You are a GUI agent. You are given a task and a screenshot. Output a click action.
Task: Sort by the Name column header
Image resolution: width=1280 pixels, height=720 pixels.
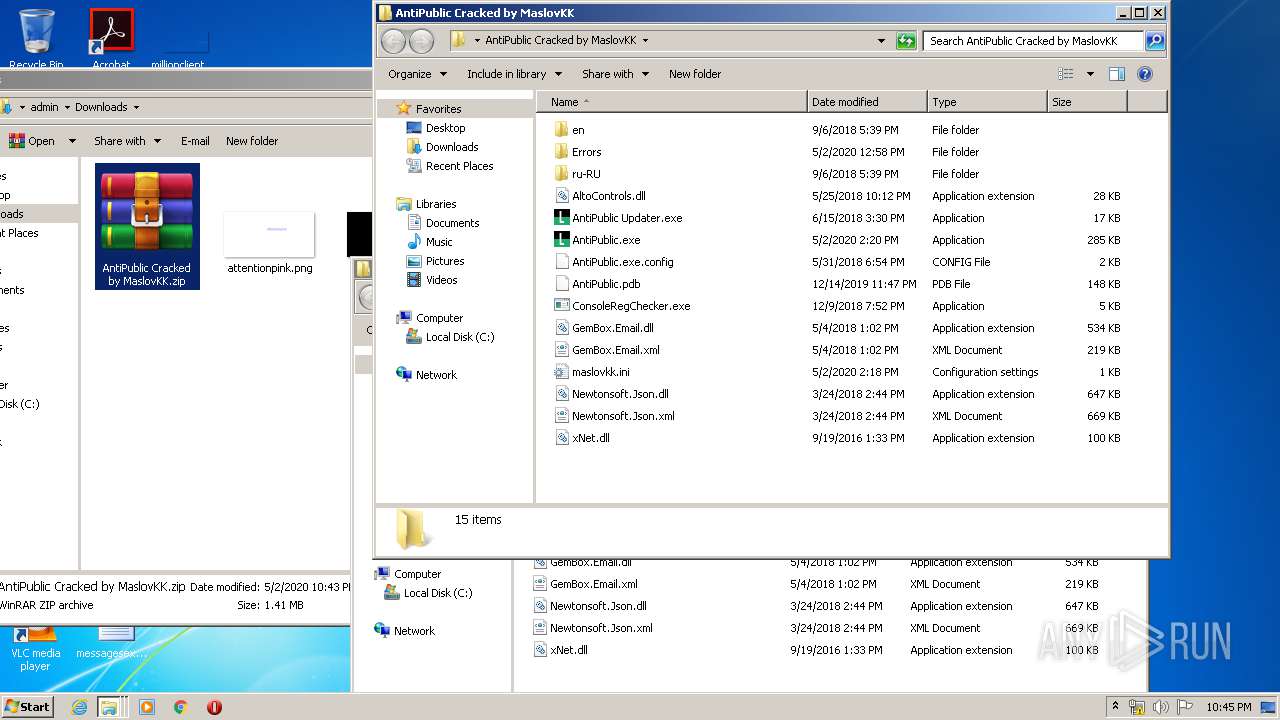click(x=672, y=102)
